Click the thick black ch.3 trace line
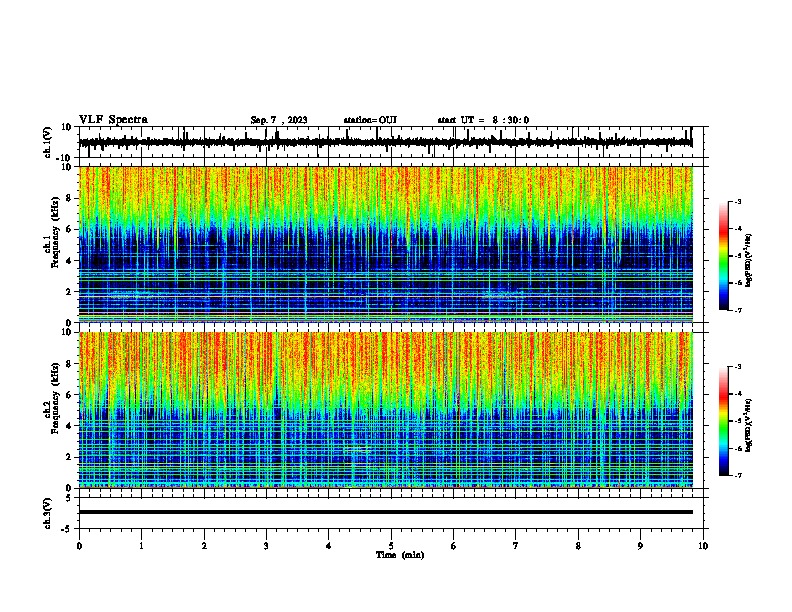The width and height of the screenshot is (792, 612). (386, 512)
